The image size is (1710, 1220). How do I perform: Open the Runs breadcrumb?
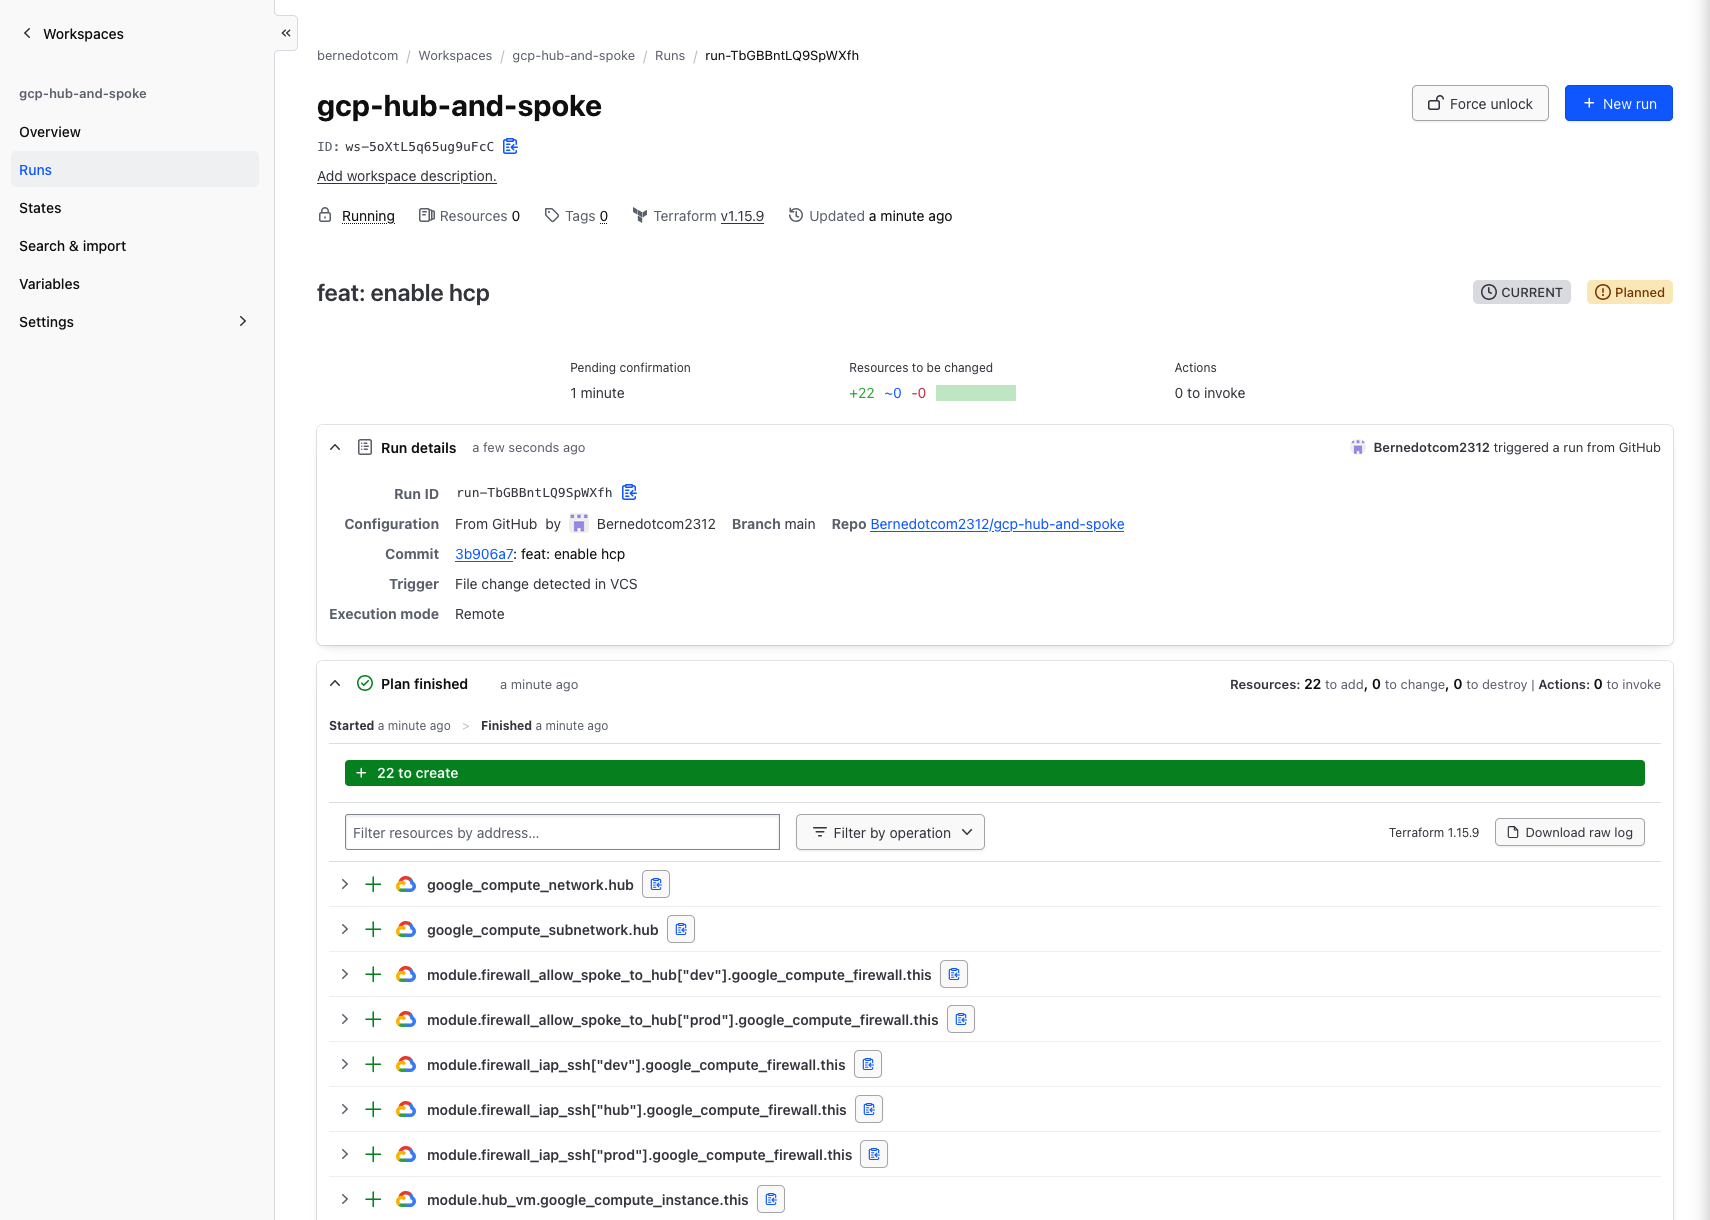pyautogui.click(x=670, y=55)
